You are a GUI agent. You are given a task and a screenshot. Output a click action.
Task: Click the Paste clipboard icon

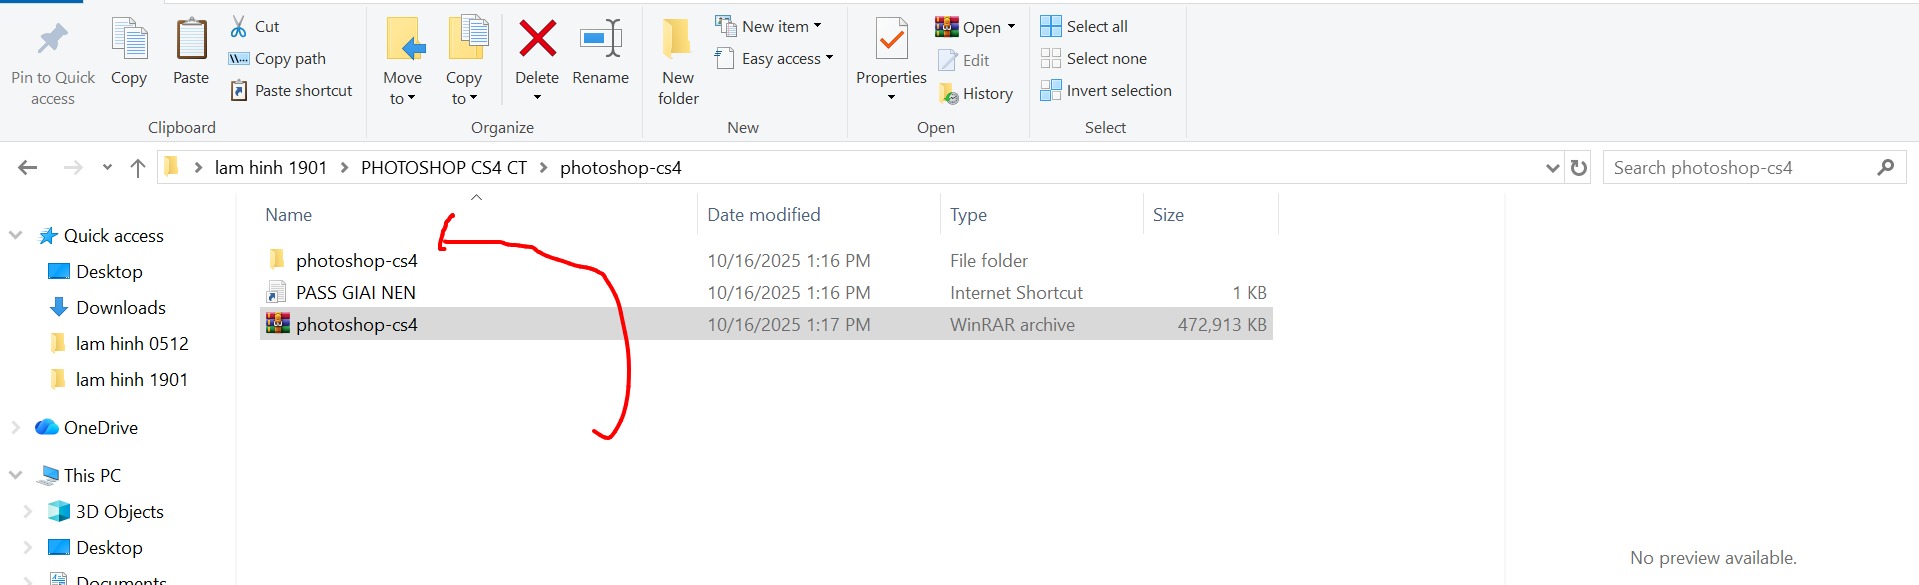[191, 40]
